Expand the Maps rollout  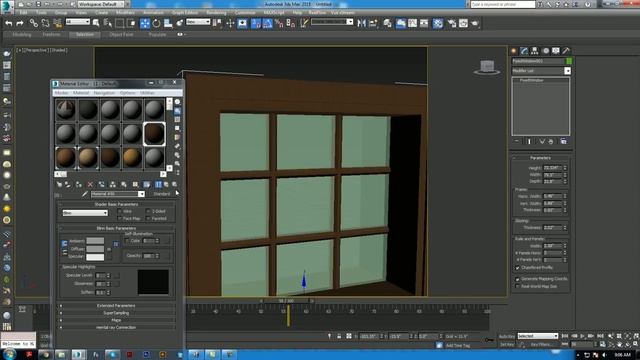(x=116, y=320)
